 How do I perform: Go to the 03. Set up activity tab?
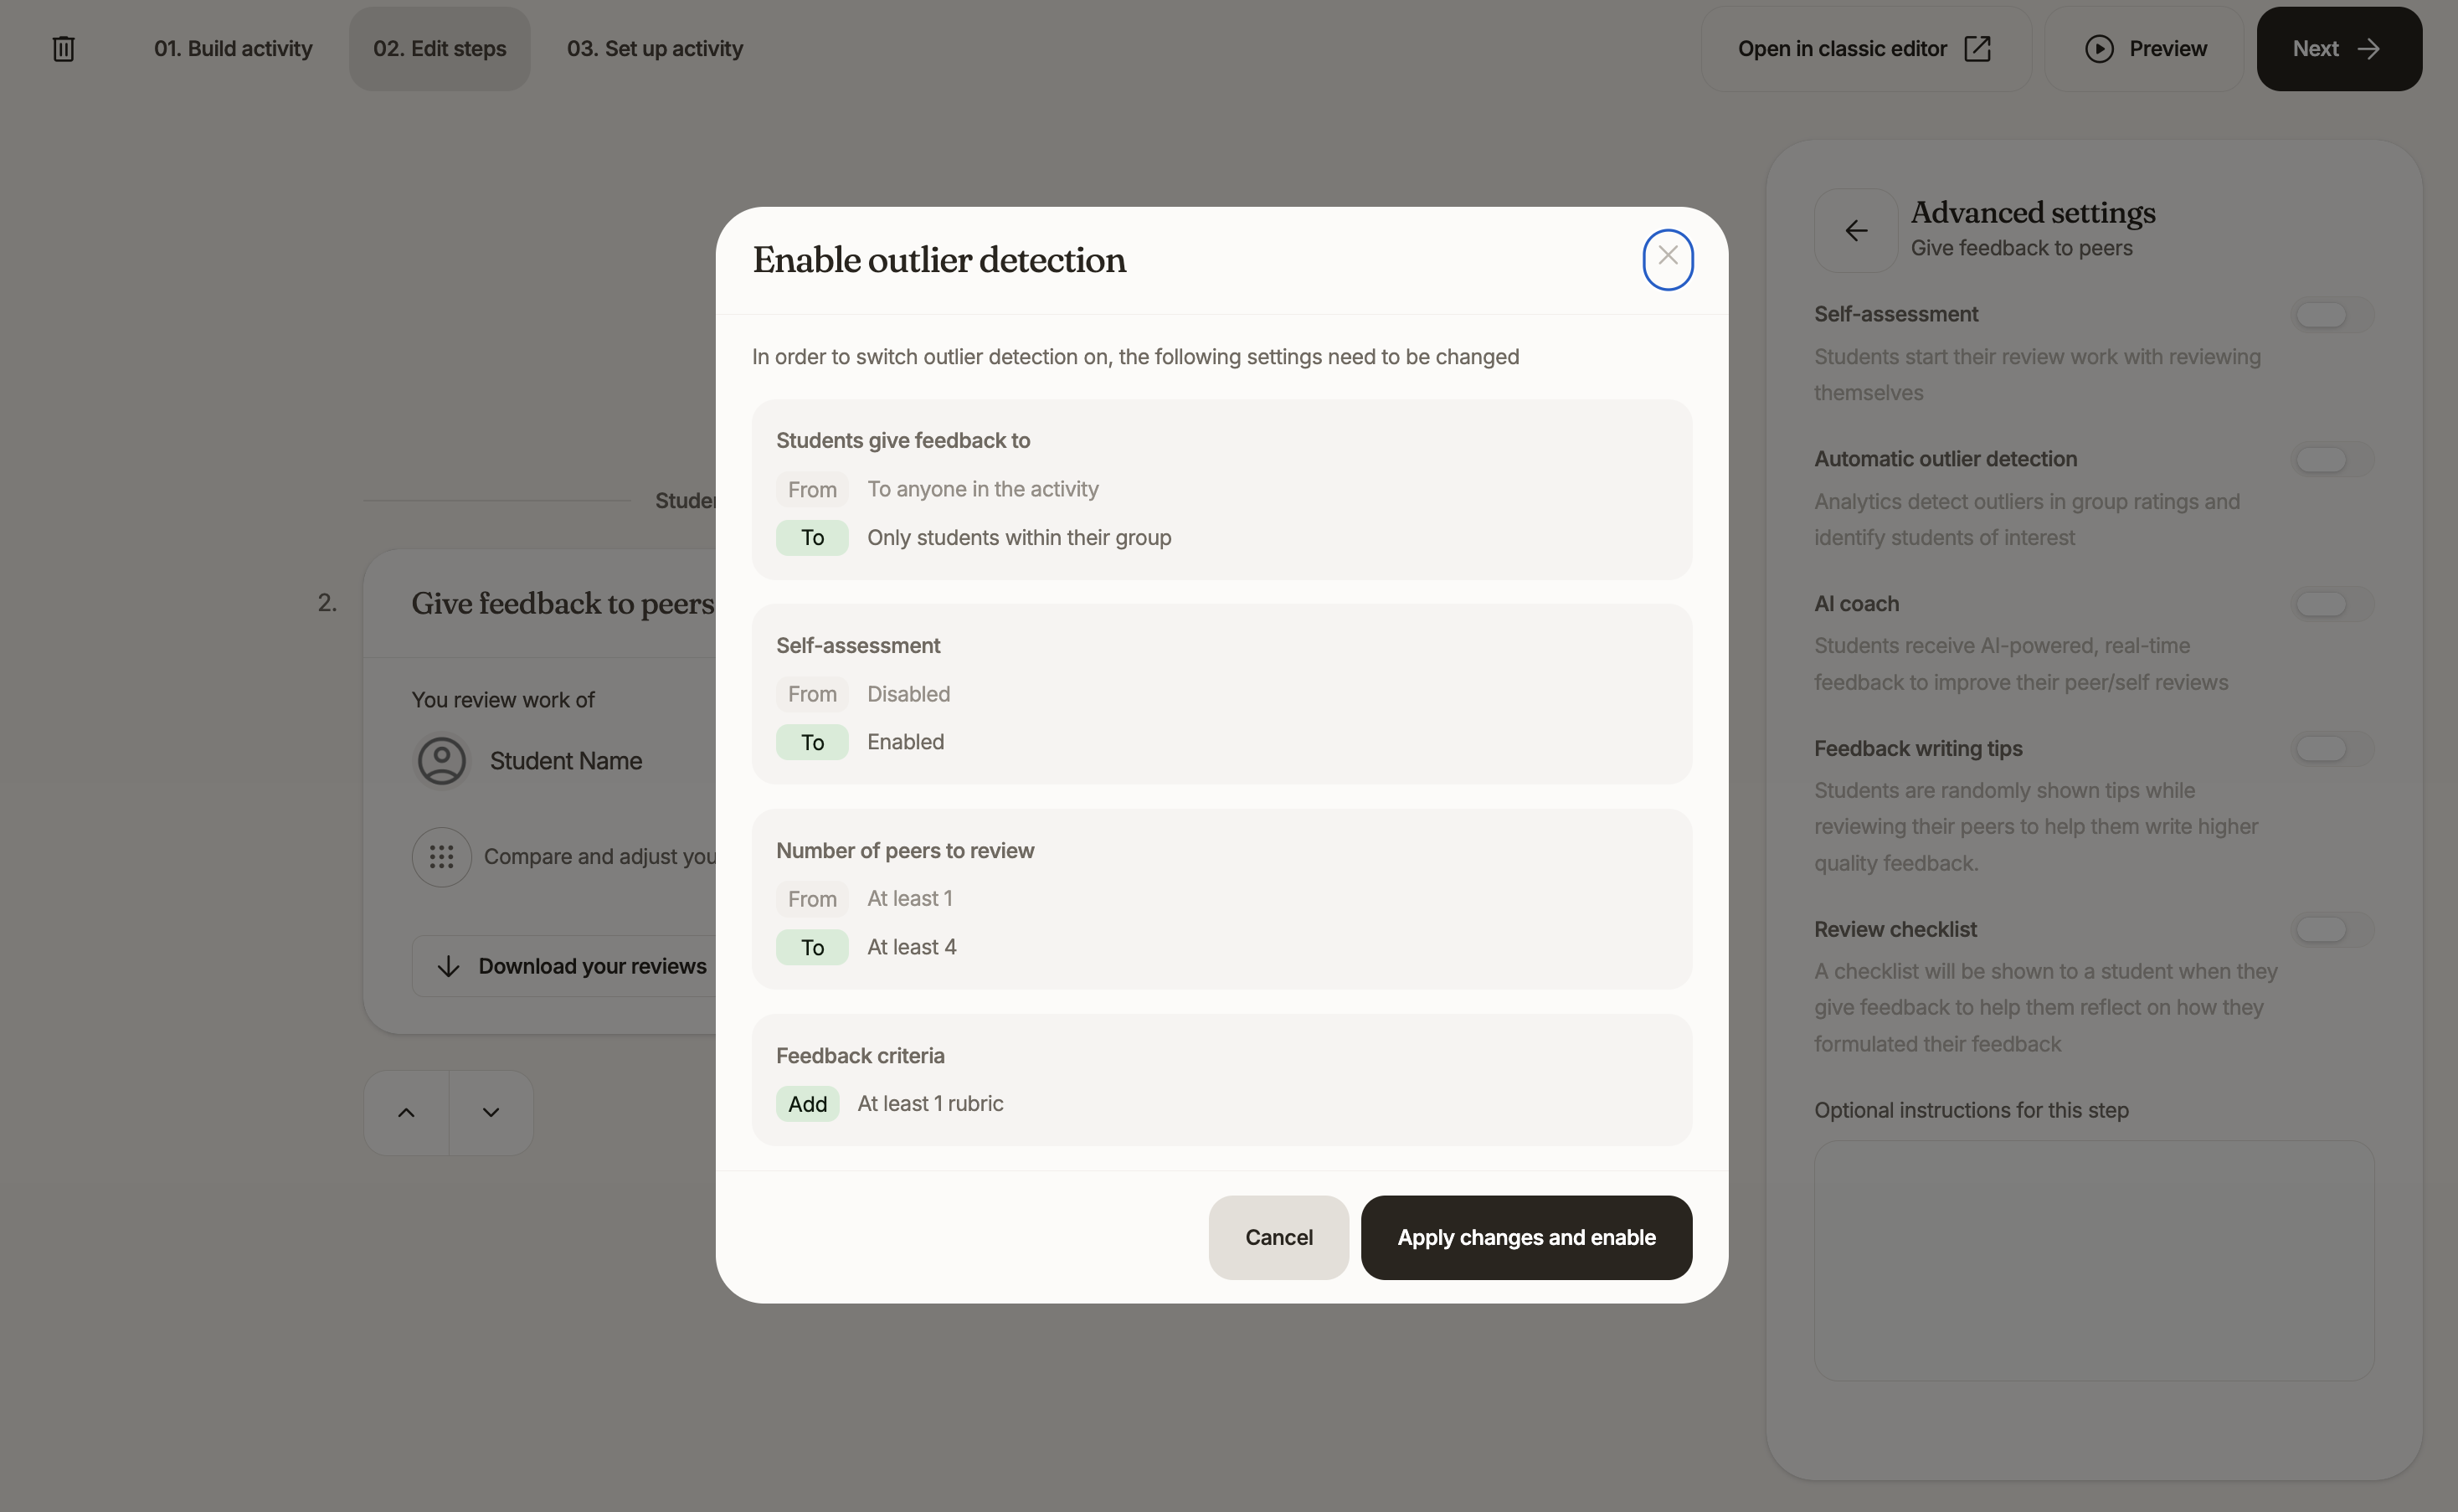coord(655,49)
